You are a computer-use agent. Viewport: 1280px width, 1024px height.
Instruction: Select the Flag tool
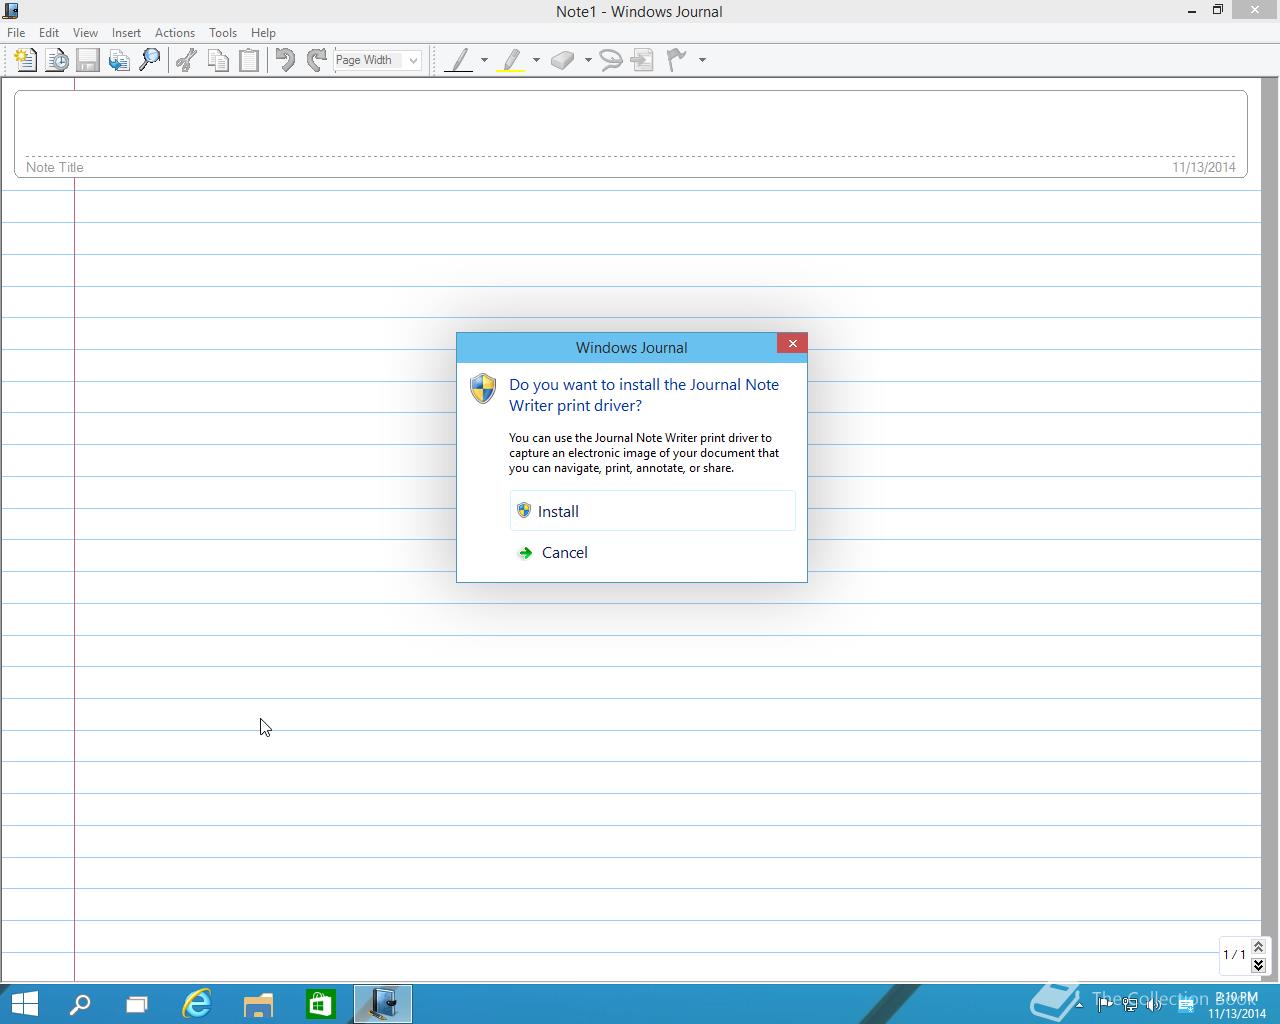[x=677, y=60]
